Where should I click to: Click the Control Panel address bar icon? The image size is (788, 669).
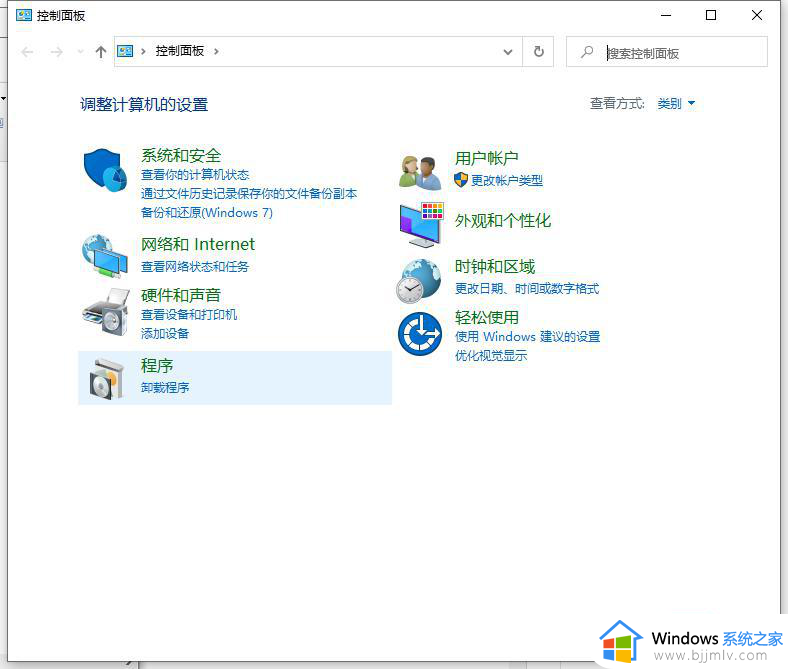click(125, 51)
